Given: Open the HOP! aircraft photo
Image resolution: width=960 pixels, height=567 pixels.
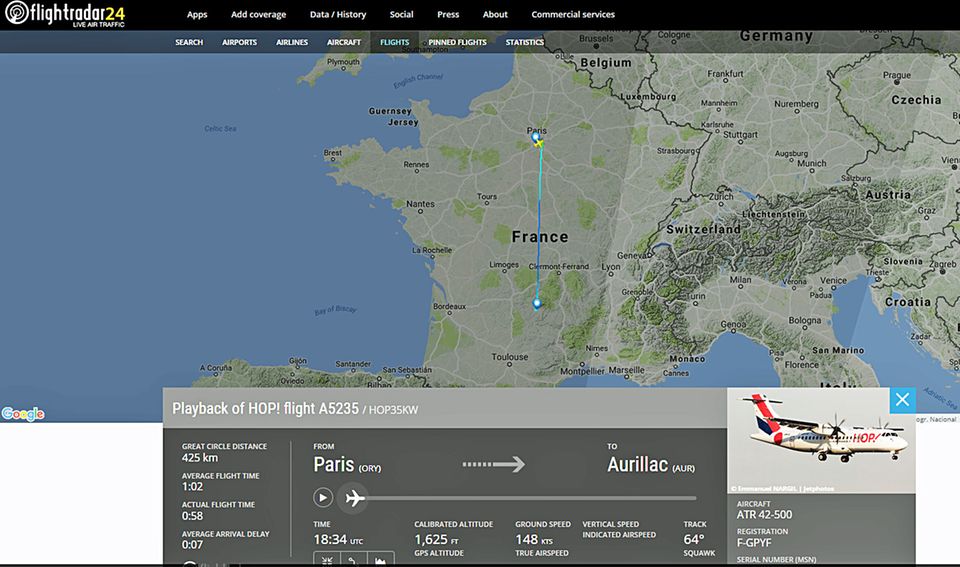Looking at the screenshot, I should pyautogui.click(x=820, y=440).
